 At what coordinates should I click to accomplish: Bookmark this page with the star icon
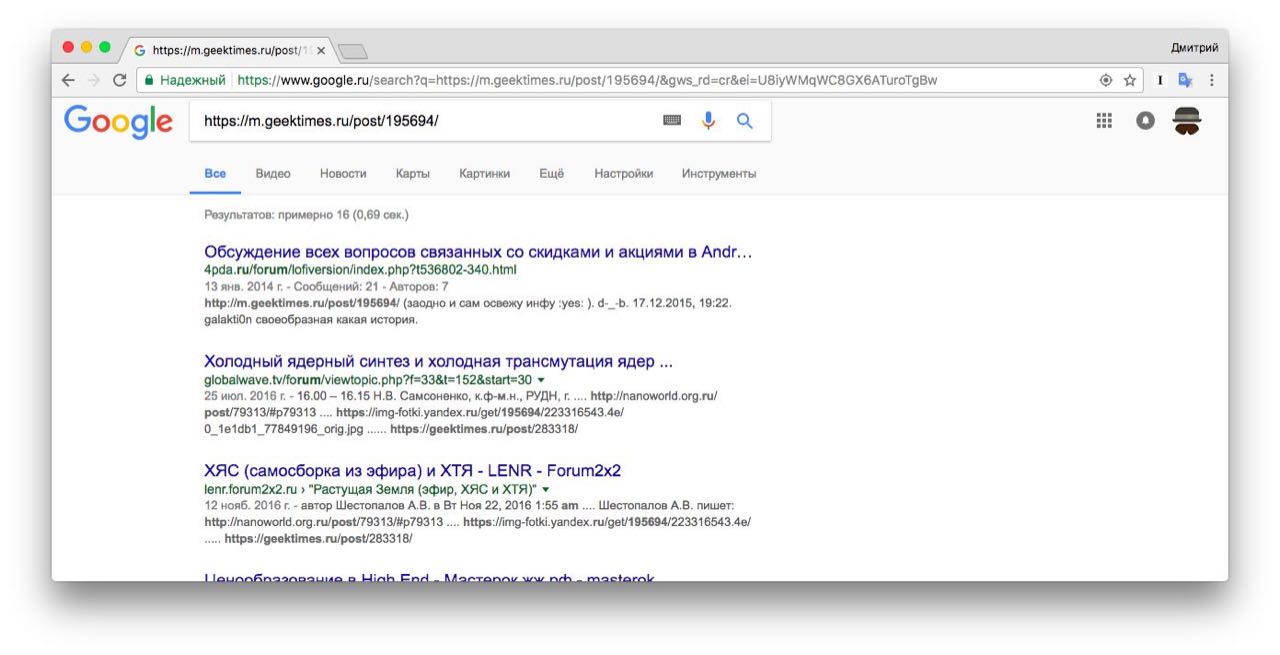coord(1130,80)
